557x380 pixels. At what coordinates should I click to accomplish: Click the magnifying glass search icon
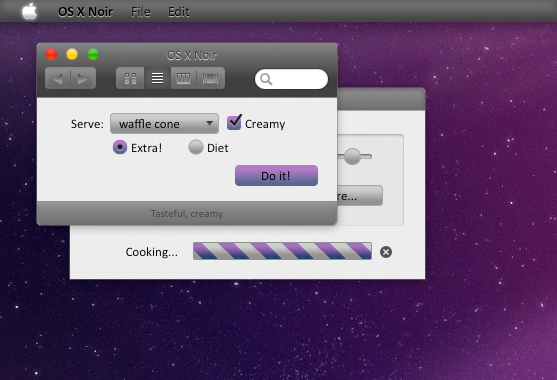pos(266,79)
